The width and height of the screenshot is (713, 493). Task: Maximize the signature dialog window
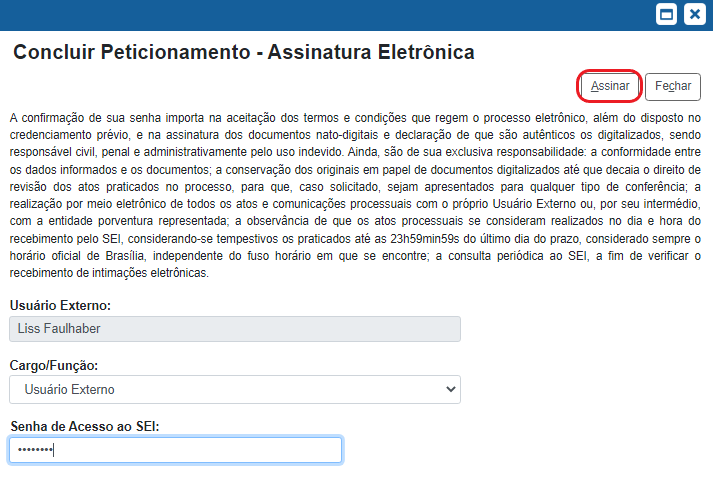pos(665,14)
